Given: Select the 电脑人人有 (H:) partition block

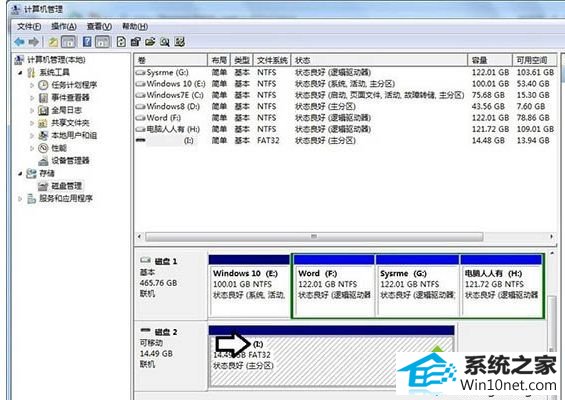Looking at the screenshot, I should click(501, 286).
